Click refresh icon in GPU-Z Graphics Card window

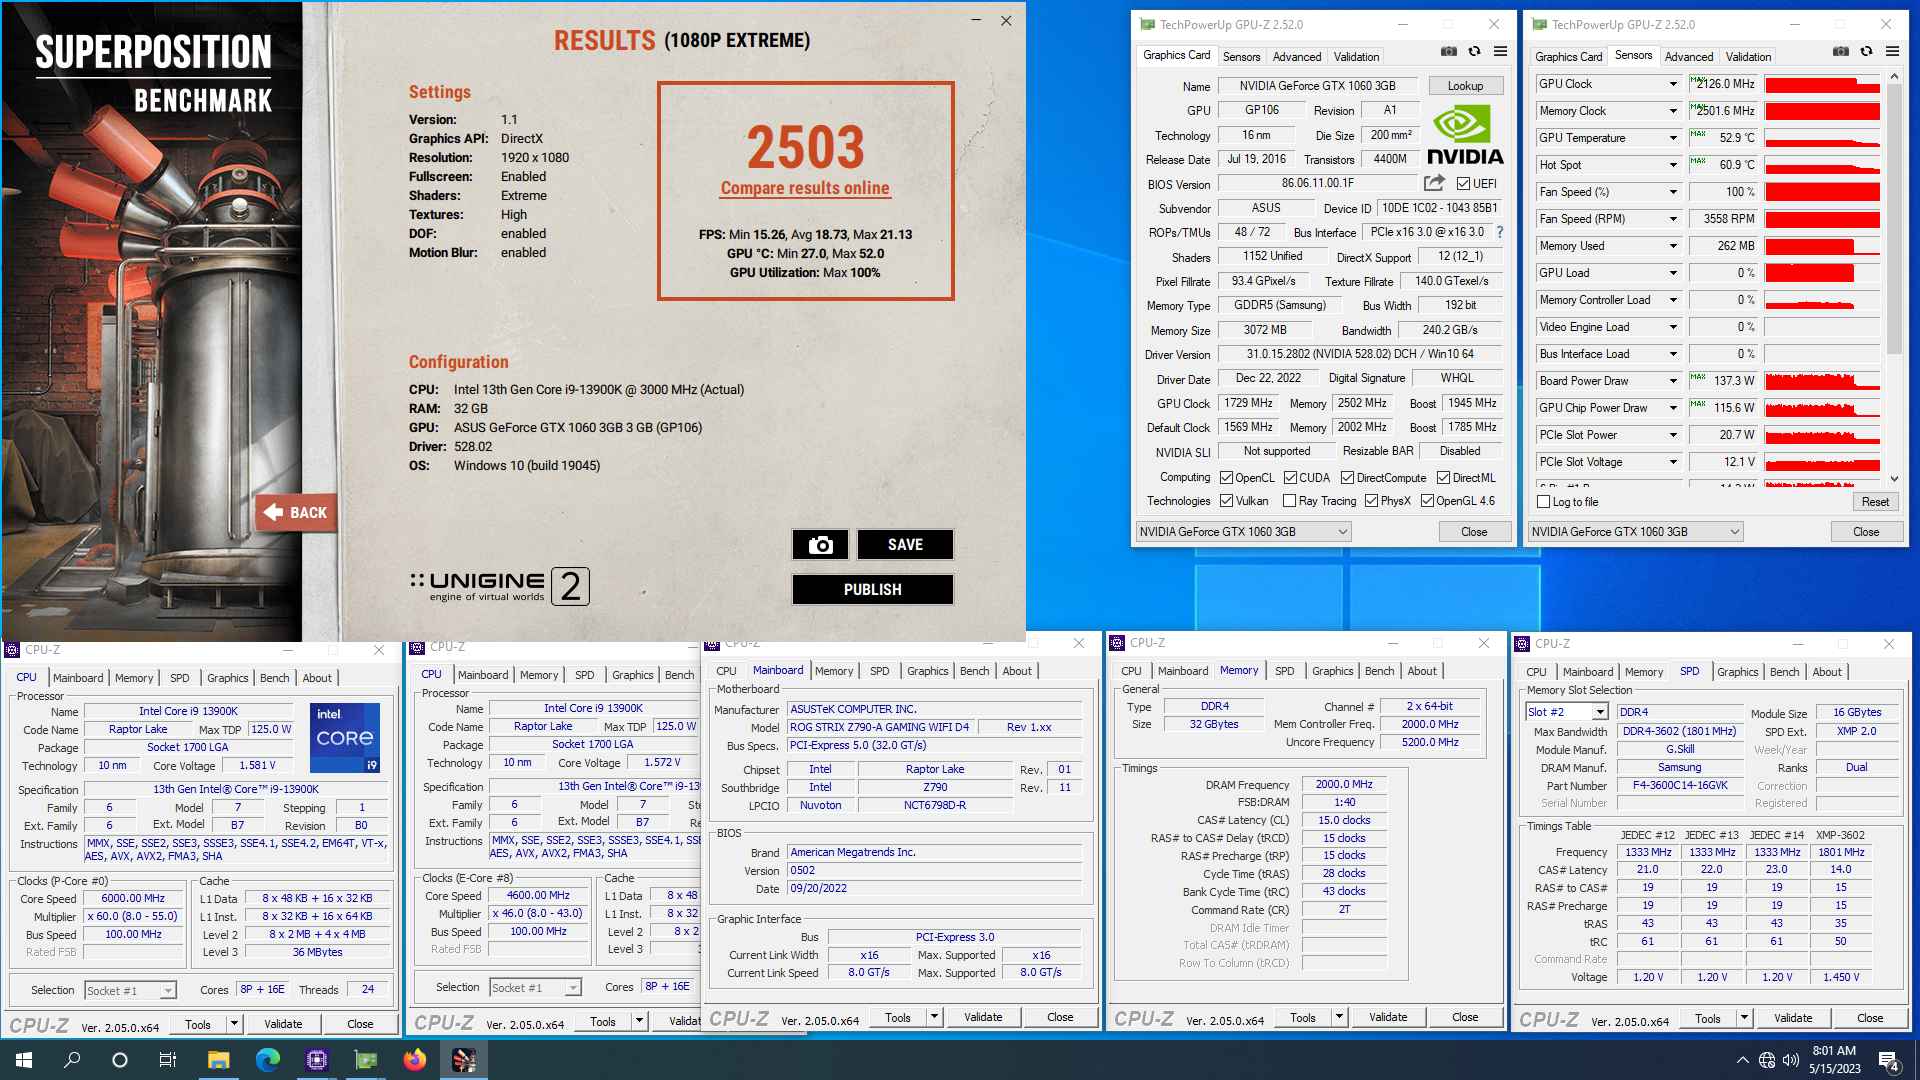click(x=1474, y=51)
